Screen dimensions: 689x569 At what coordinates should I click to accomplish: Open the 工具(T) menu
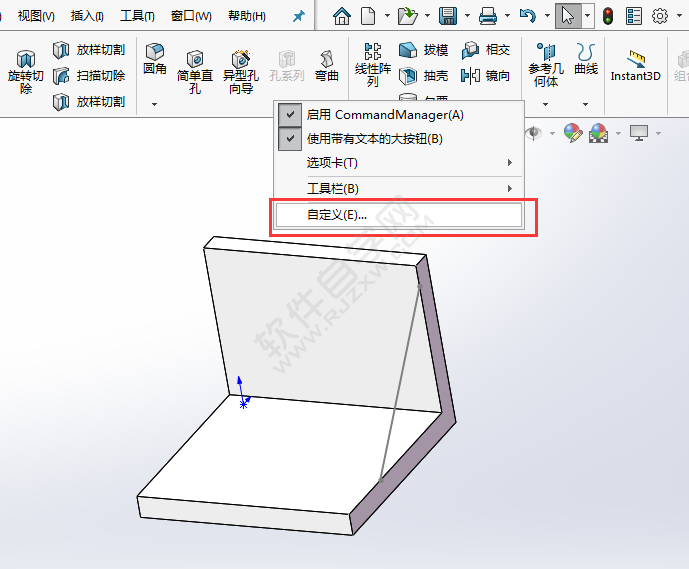(137, 17)
